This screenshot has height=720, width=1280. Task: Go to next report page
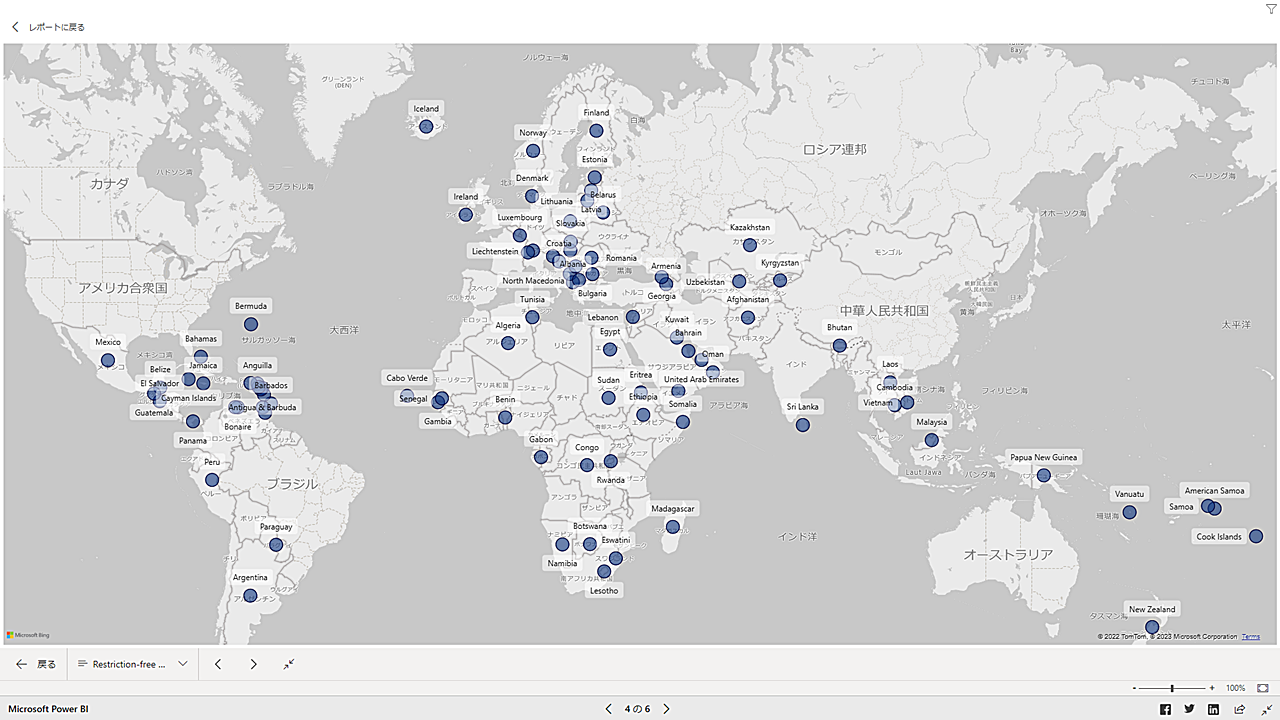click(x=667, y=709)
